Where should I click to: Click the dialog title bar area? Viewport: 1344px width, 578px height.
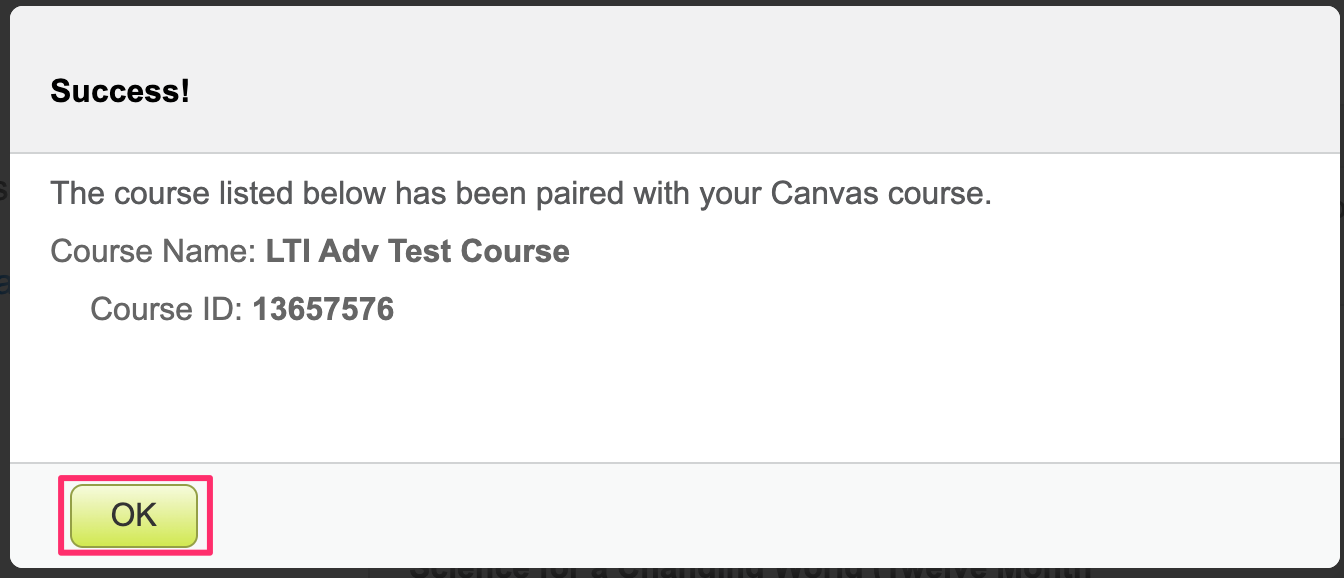coord(670,78)
